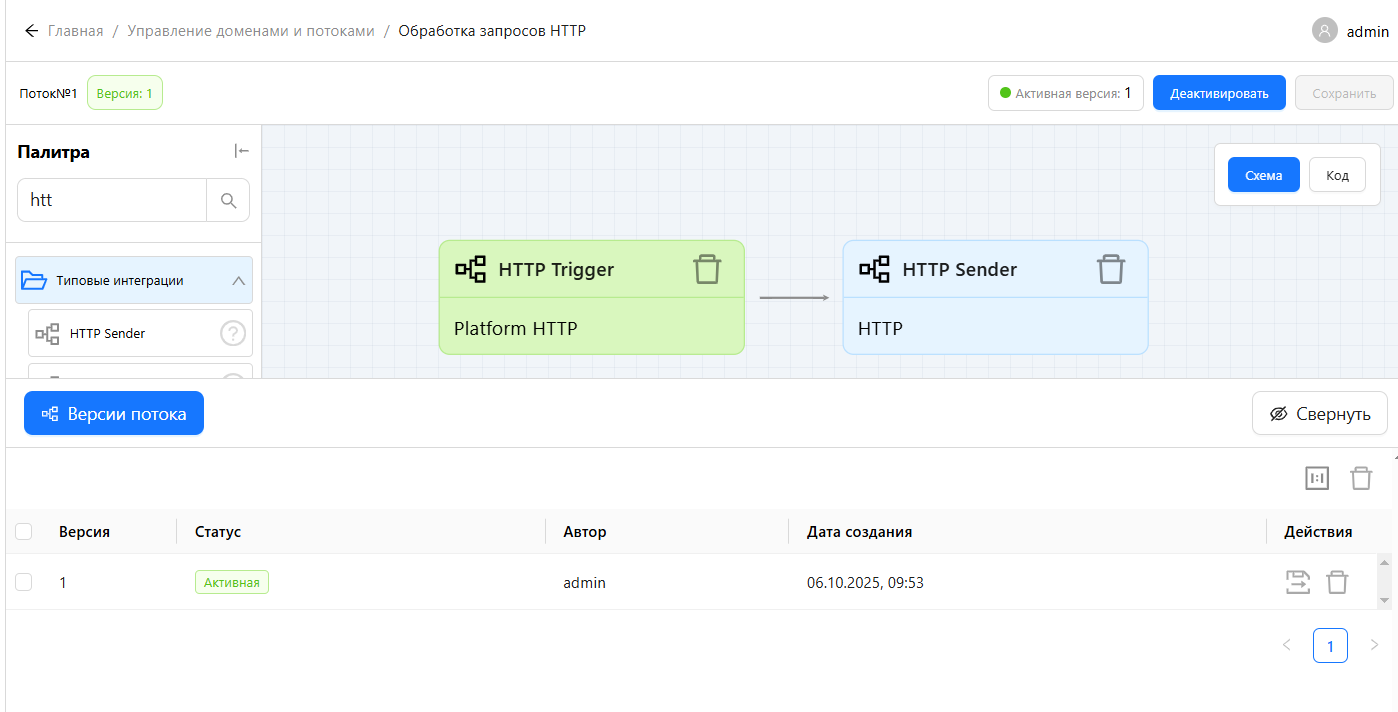
Task: Delete the HTTP Sender node via trash icon
Action: pyautogui.click(x=1111, y=269)
